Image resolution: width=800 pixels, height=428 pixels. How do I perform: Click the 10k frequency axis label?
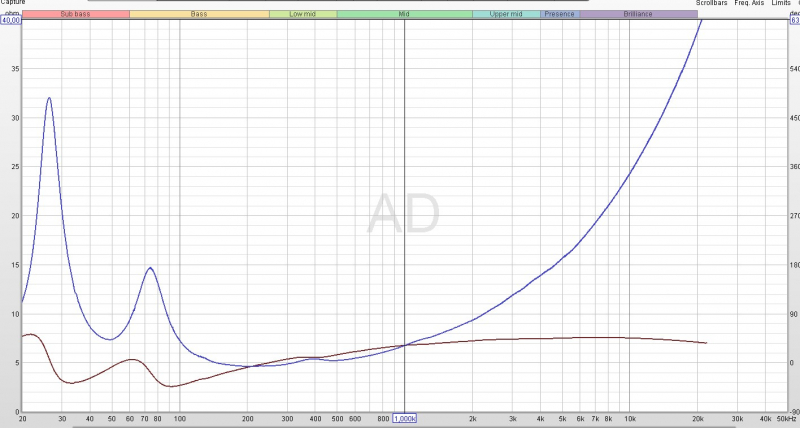[x=630, y=419]
